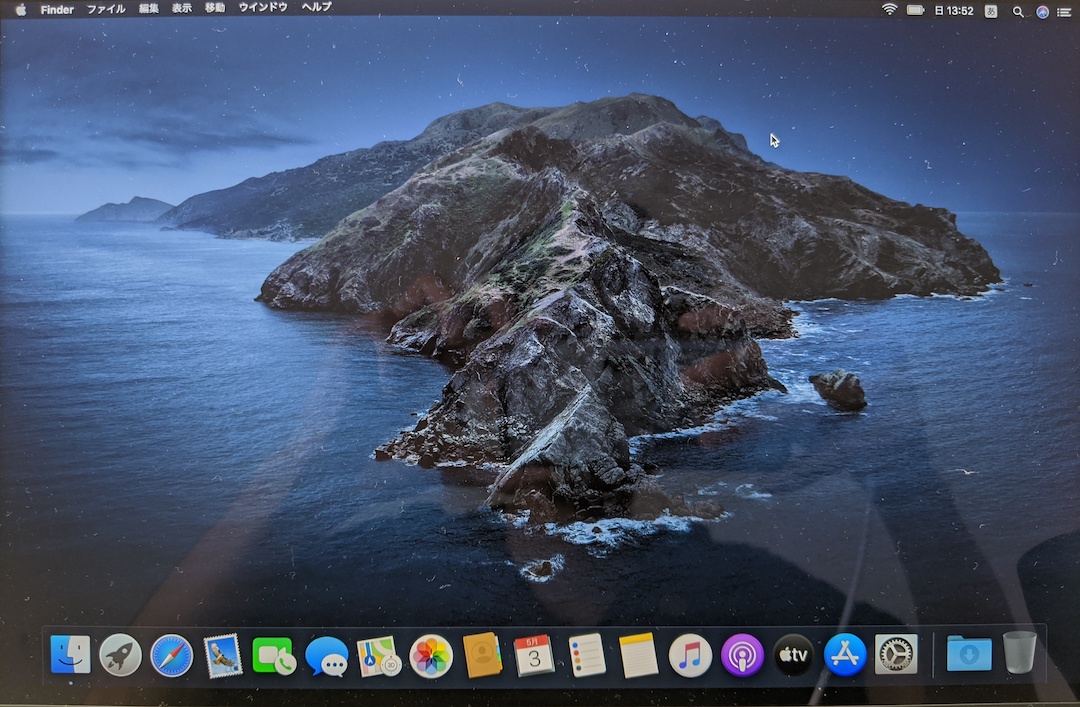Image resolution: width=1080 pixels, height=707 pixels.
Task: Open the Apple TV app
Action: (793, 655)
